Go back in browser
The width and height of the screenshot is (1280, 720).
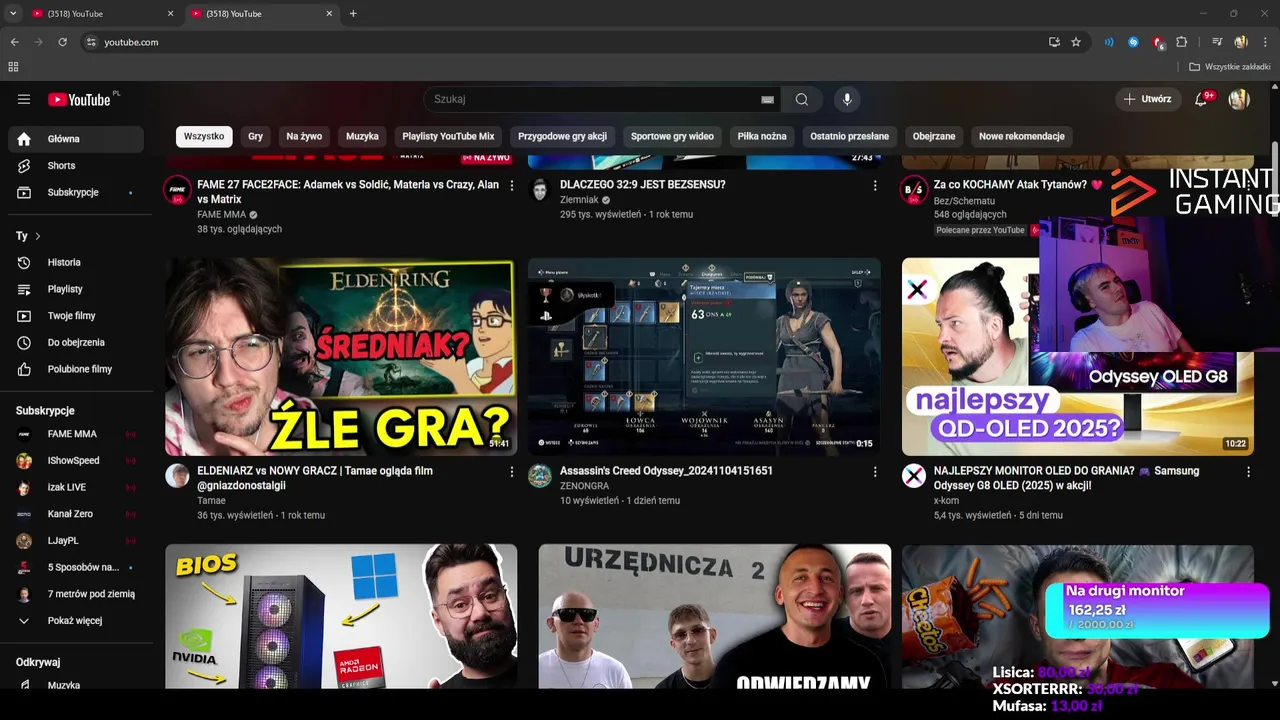(15, 42)
